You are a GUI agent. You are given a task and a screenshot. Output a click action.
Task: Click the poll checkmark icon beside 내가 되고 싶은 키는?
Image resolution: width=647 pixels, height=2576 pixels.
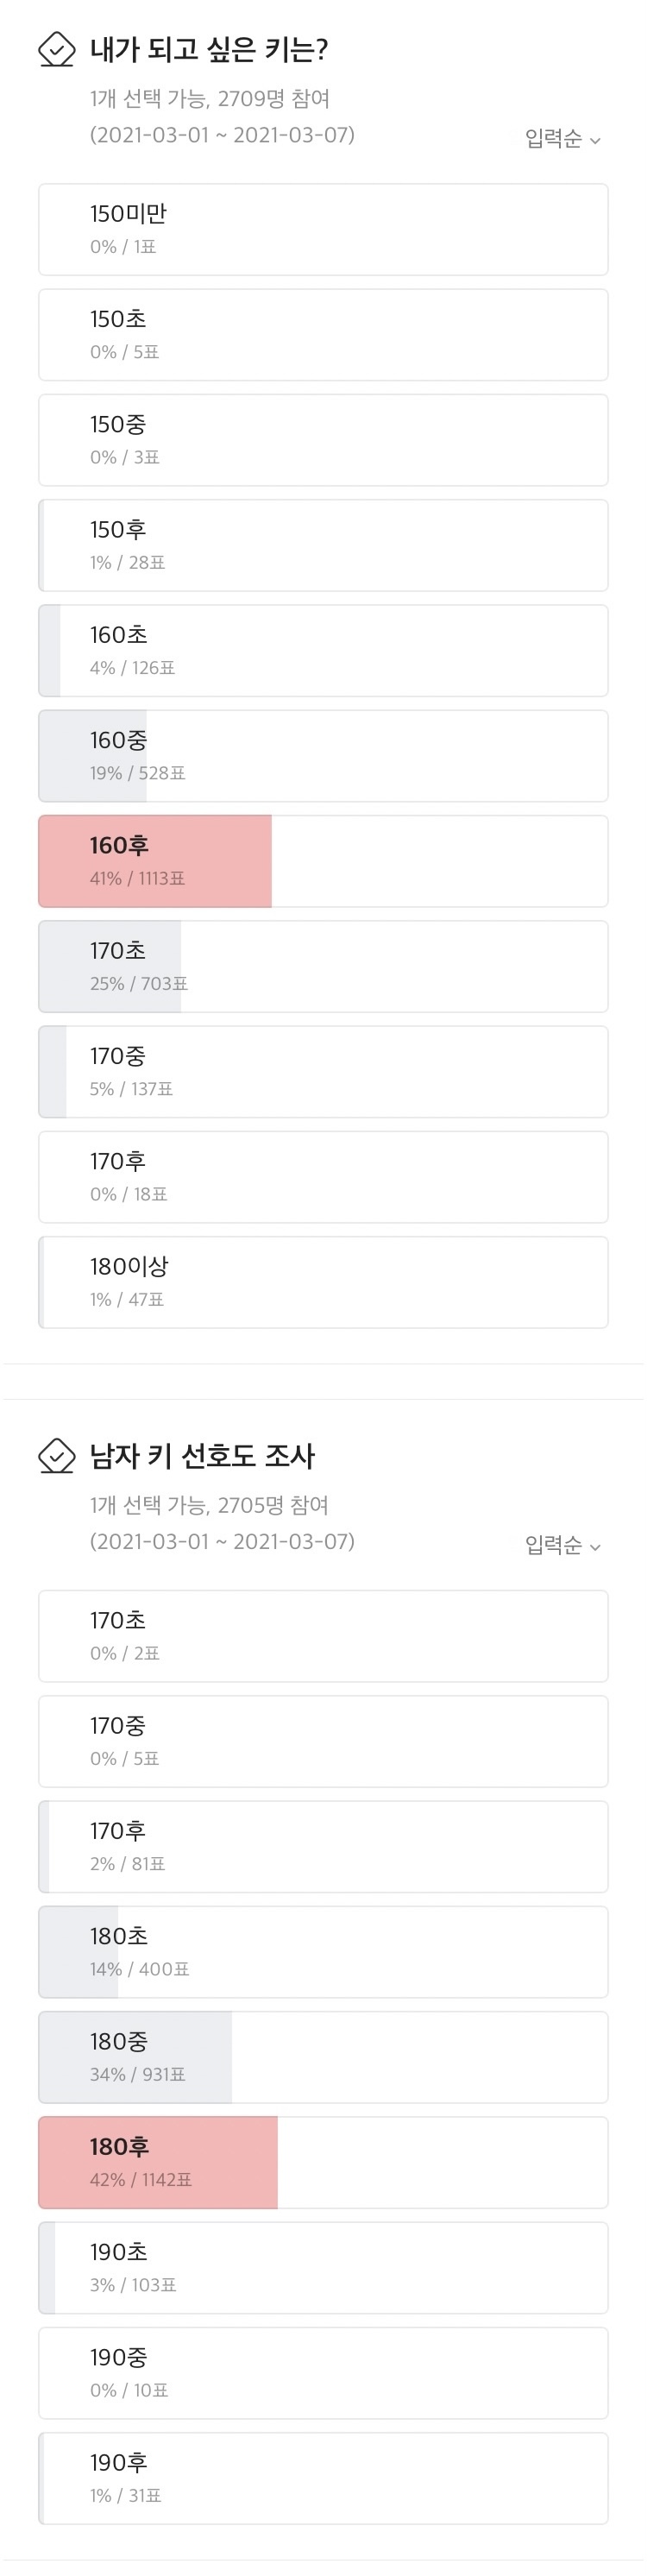[56, 50]
